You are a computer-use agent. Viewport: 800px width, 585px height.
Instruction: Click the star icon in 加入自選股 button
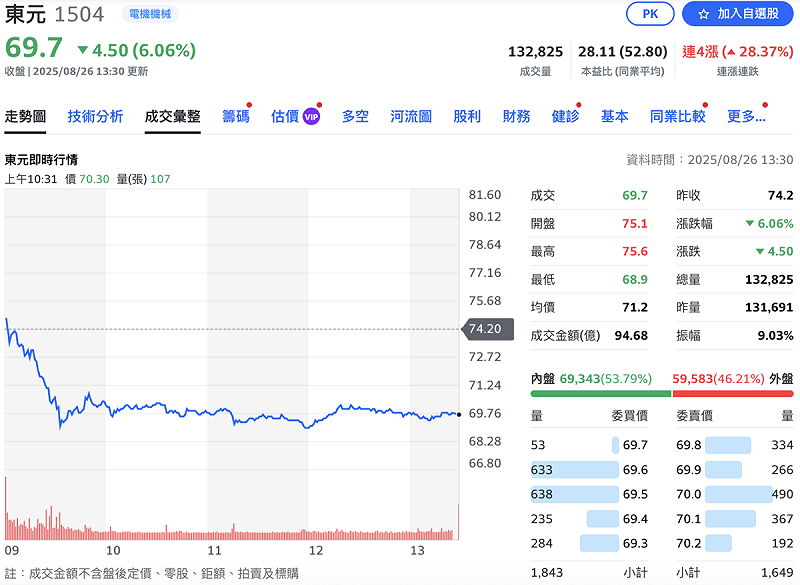pos(704,14)
